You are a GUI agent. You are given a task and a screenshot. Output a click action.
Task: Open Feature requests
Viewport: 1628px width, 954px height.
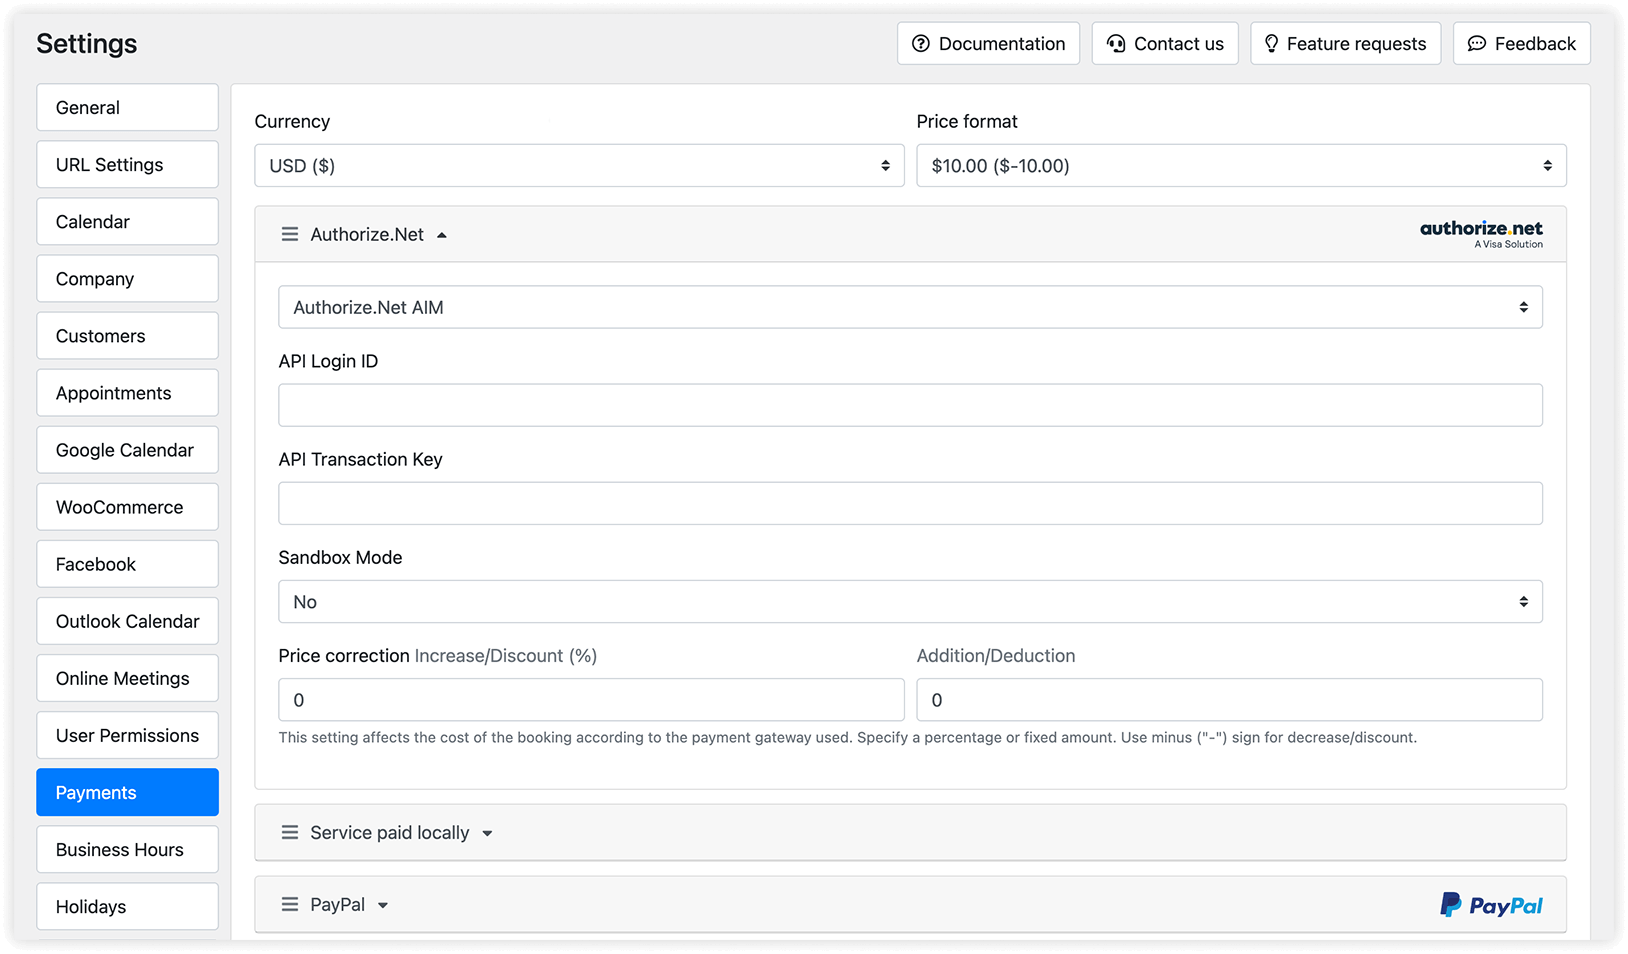pyautogui.click(x=1345, y=44)
